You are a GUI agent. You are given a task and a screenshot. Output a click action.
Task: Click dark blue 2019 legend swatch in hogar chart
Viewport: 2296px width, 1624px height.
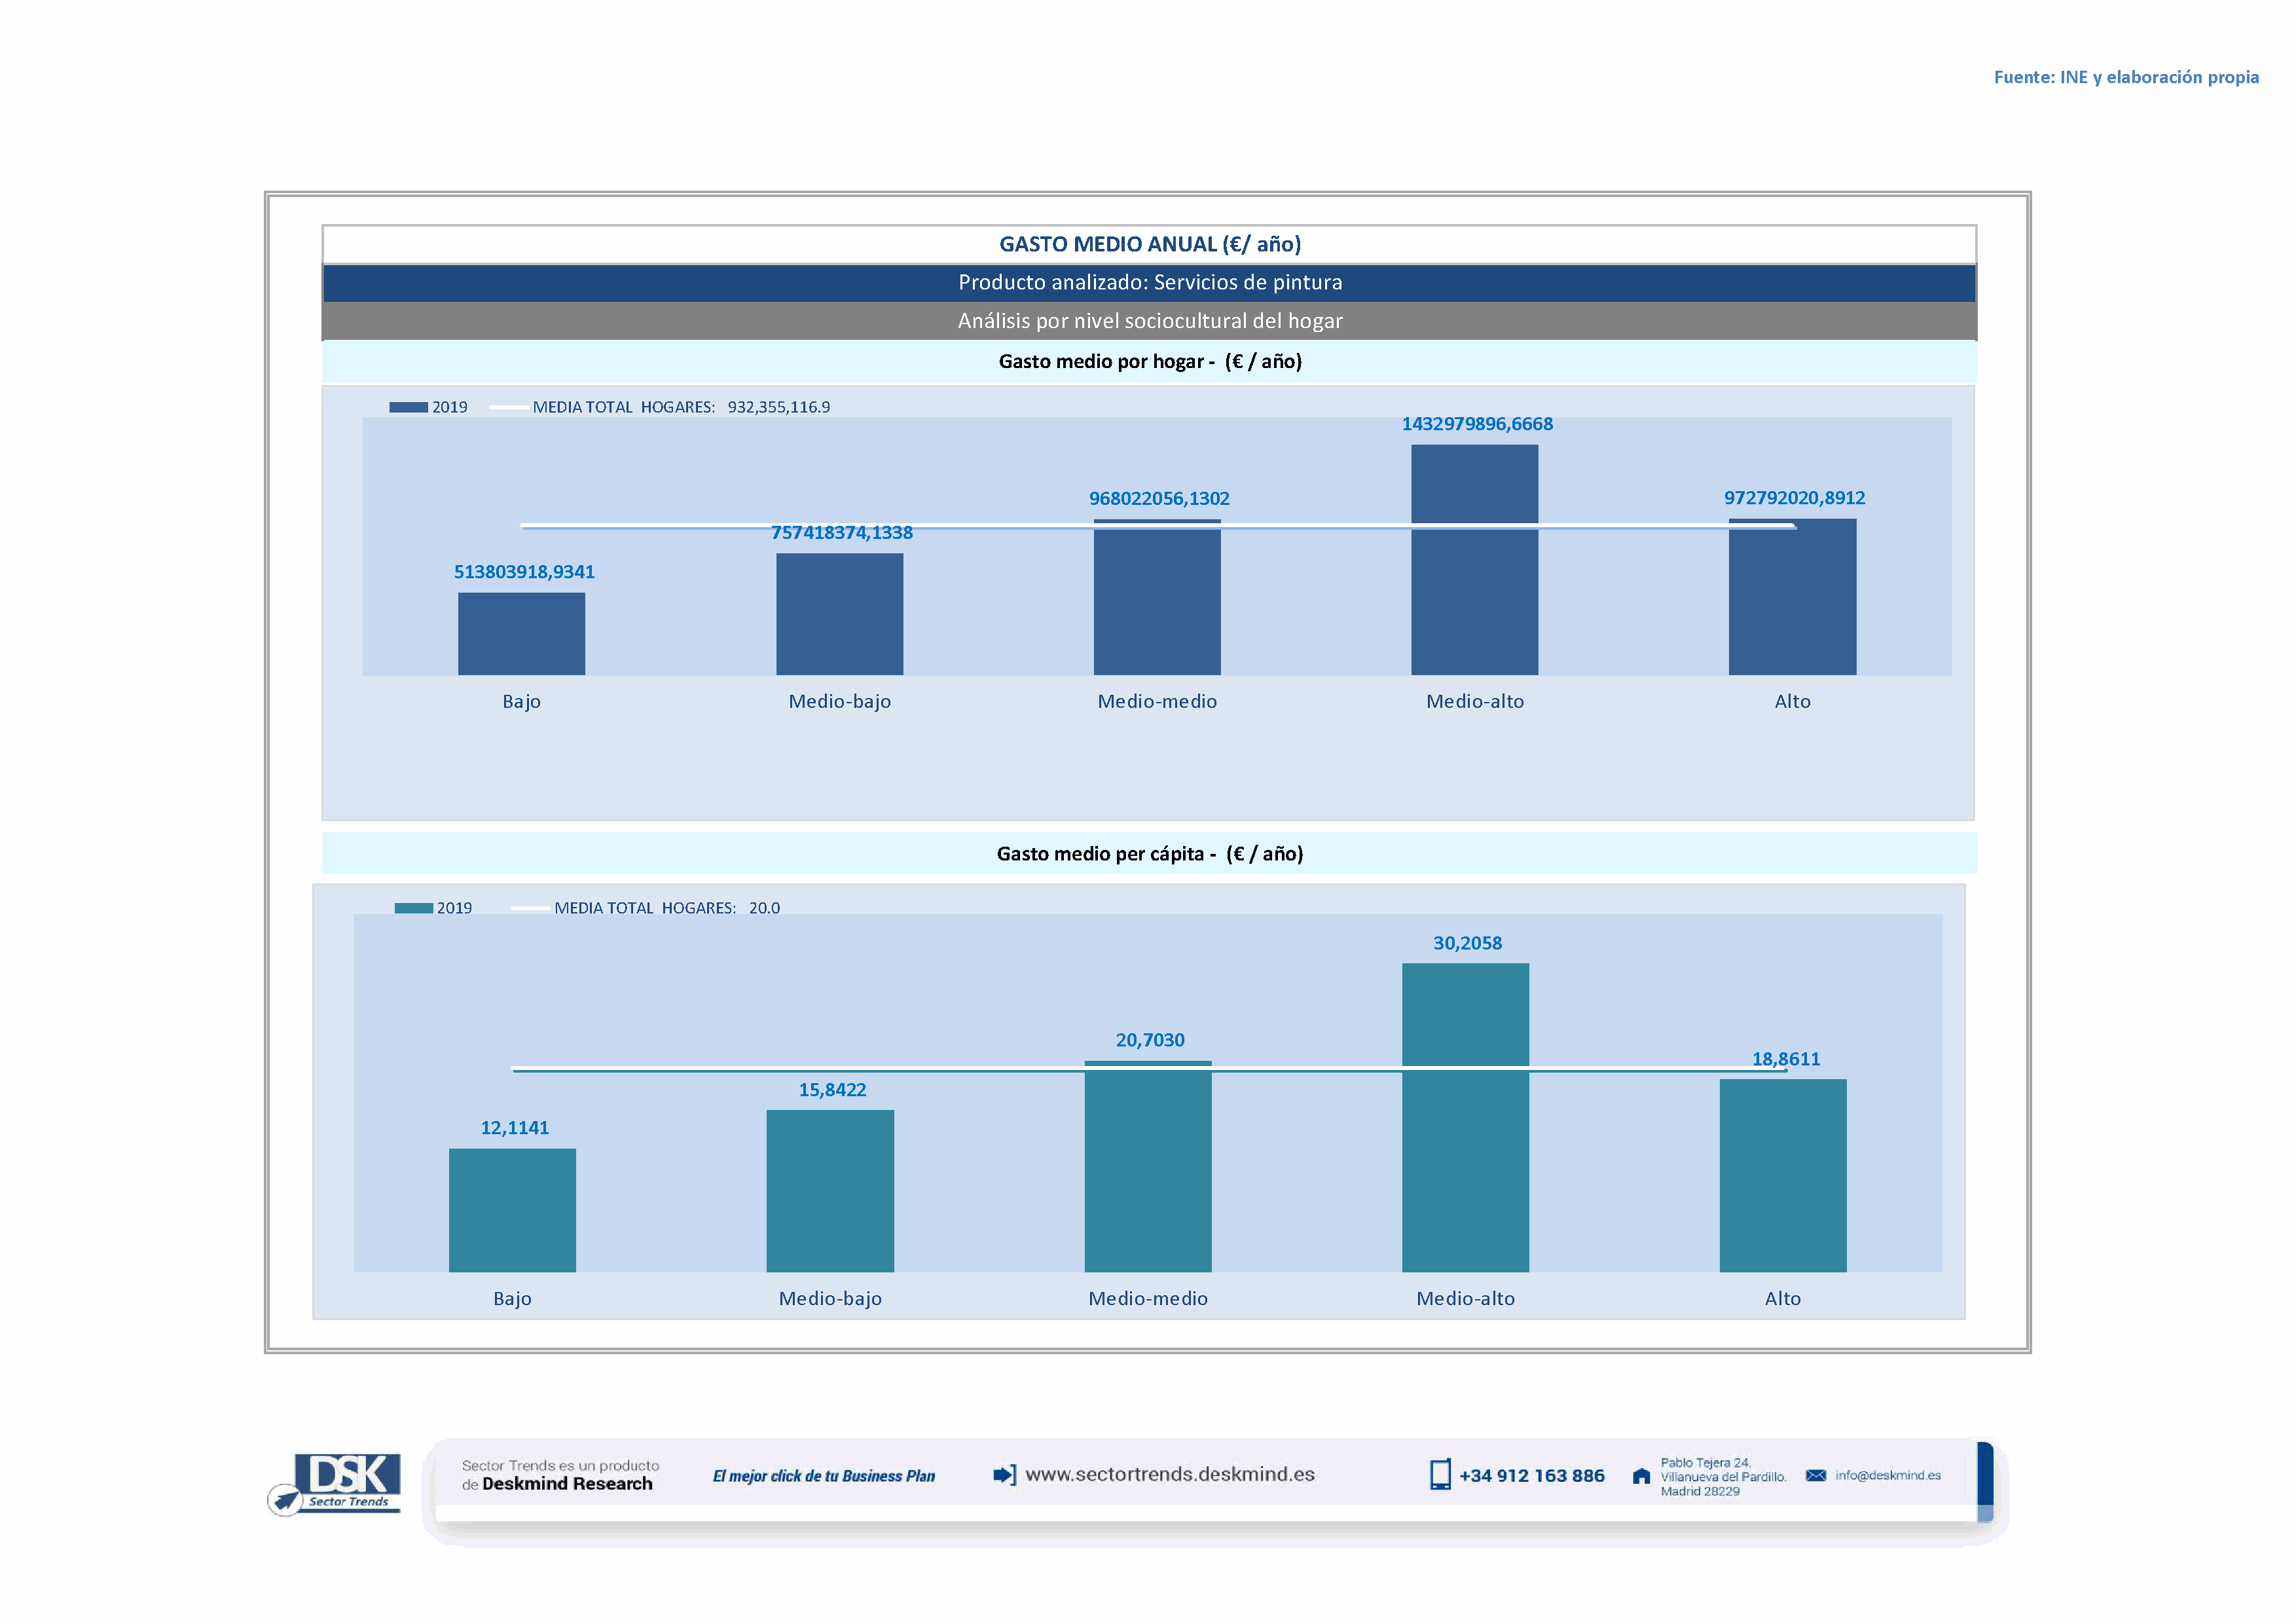pos(408,407)
